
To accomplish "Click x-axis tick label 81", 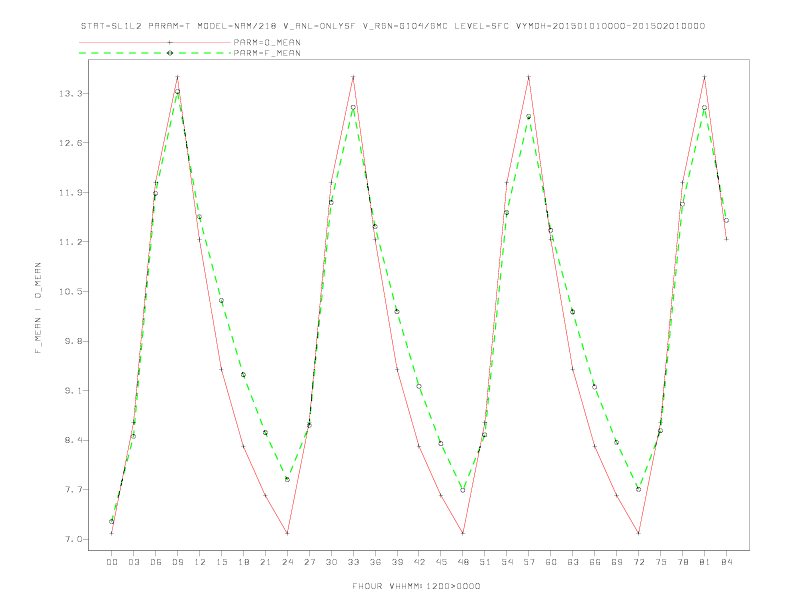I will (x=705, y=562).
